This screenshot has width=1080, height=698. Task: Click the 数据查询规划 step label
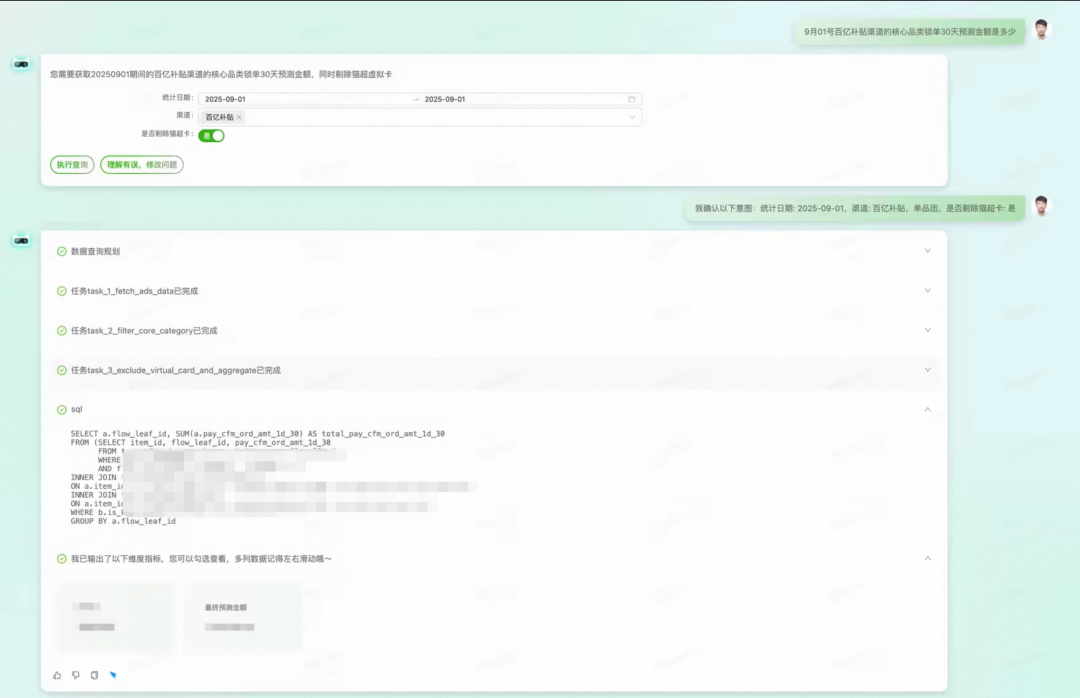click(x=95, y=252)
